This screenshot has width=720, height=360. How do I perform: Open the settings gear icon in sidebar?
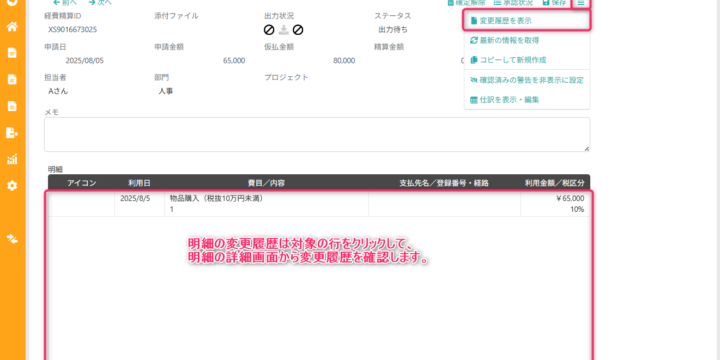[12, 186]
